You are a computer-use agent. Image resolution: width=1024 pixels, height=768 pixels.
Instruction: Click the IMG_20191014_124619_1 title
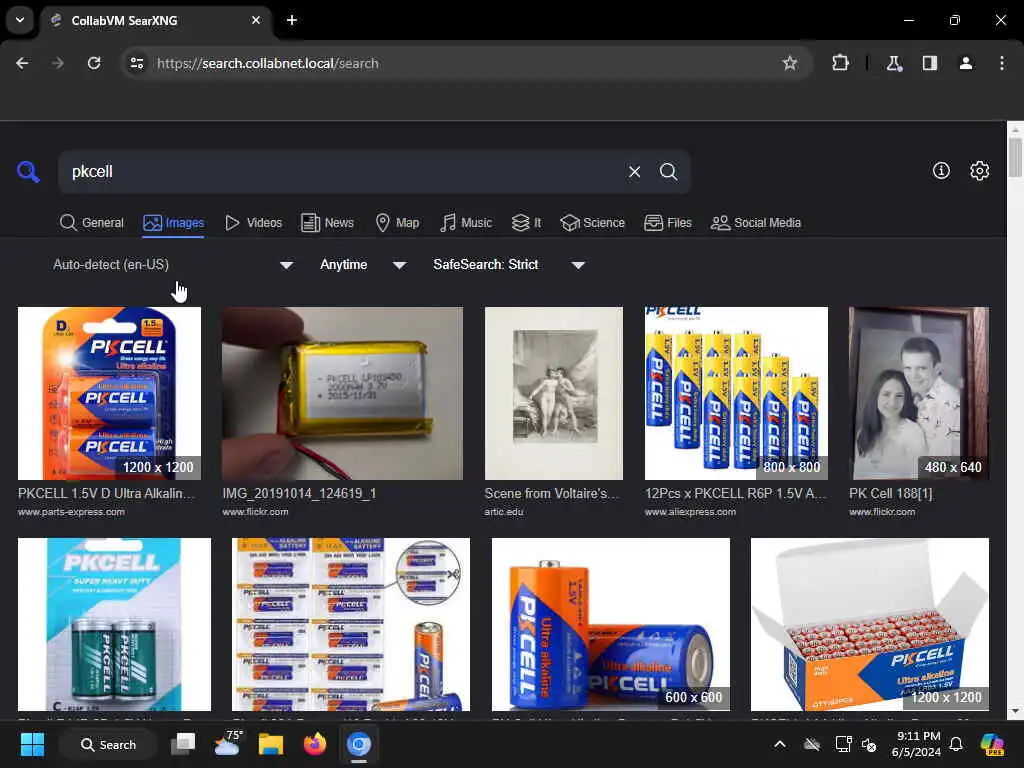(299, 494)
